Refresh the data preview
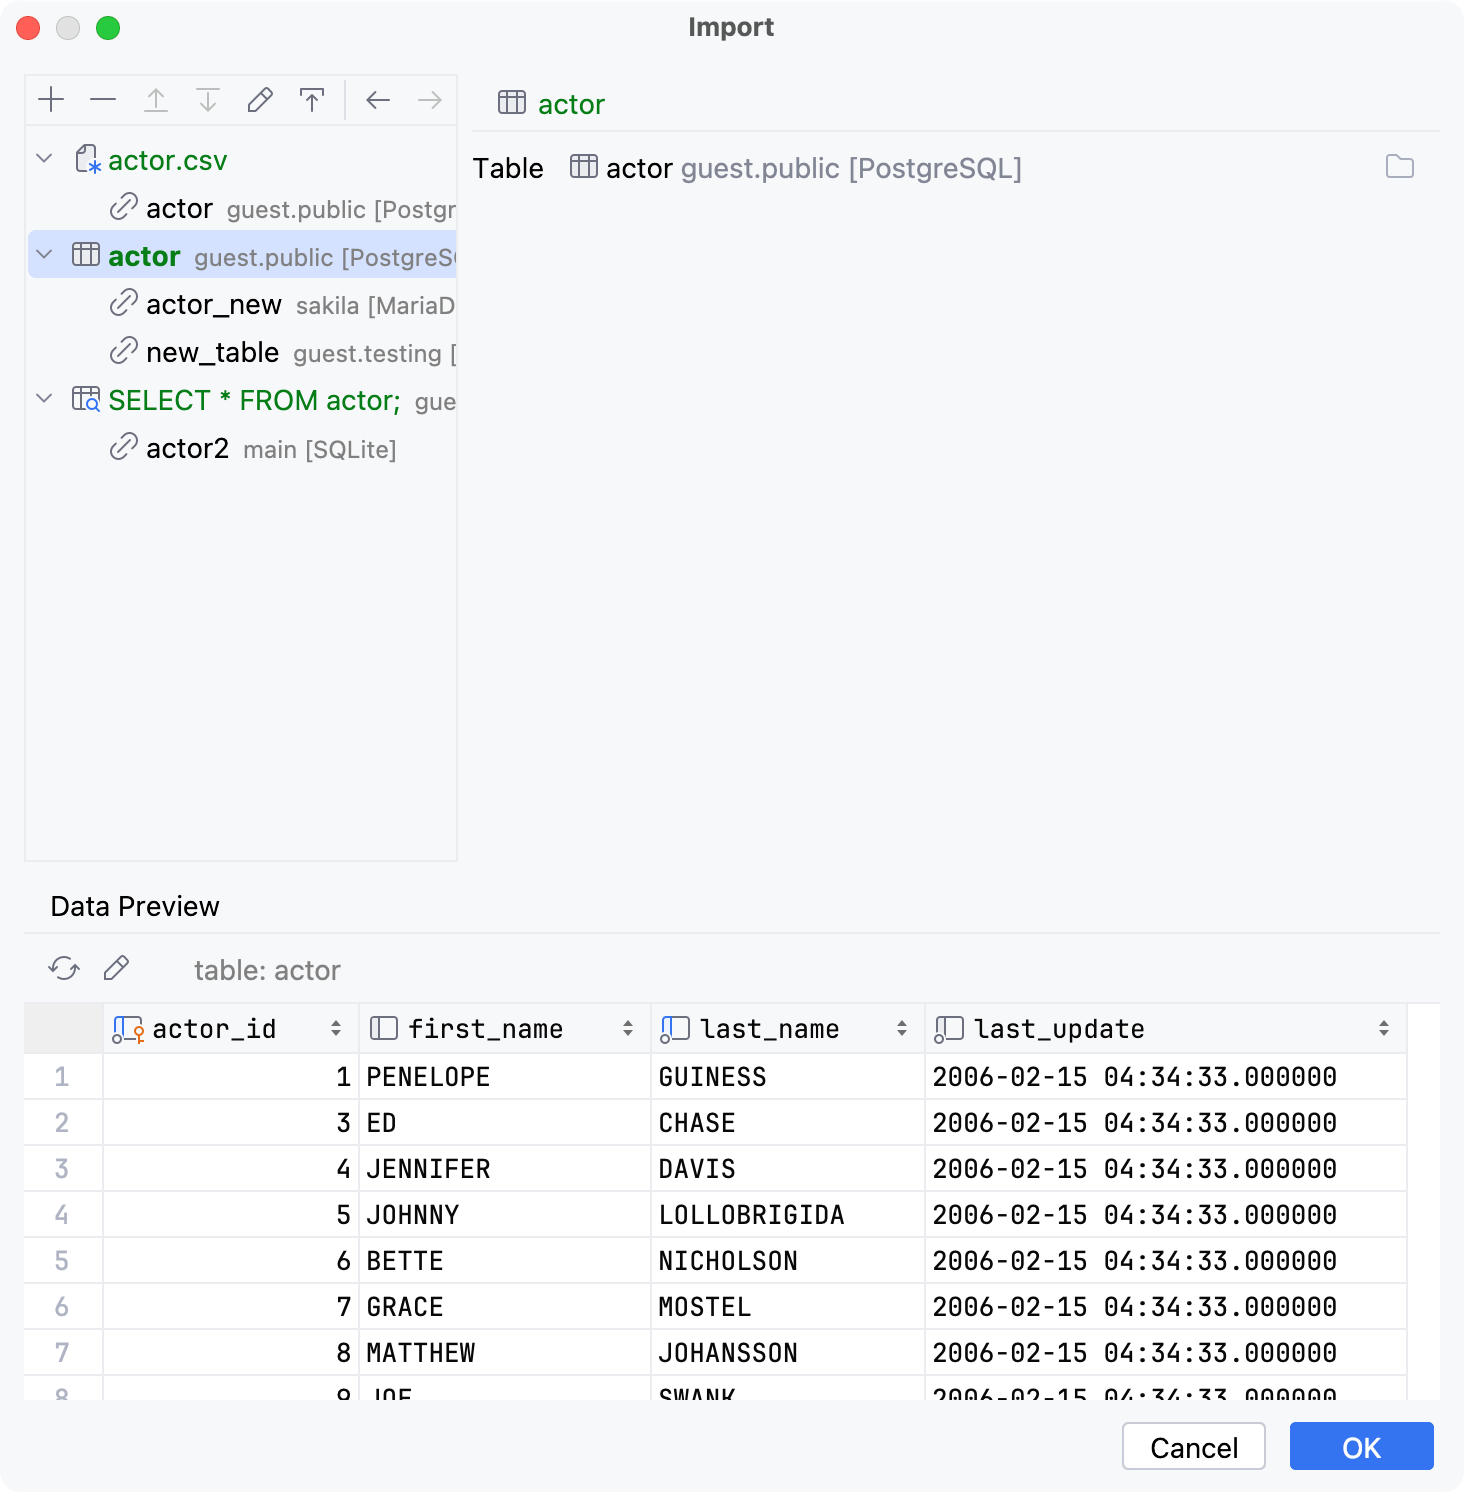The width and height of the screenshot is (1464, 1492). tap(63, 968)
